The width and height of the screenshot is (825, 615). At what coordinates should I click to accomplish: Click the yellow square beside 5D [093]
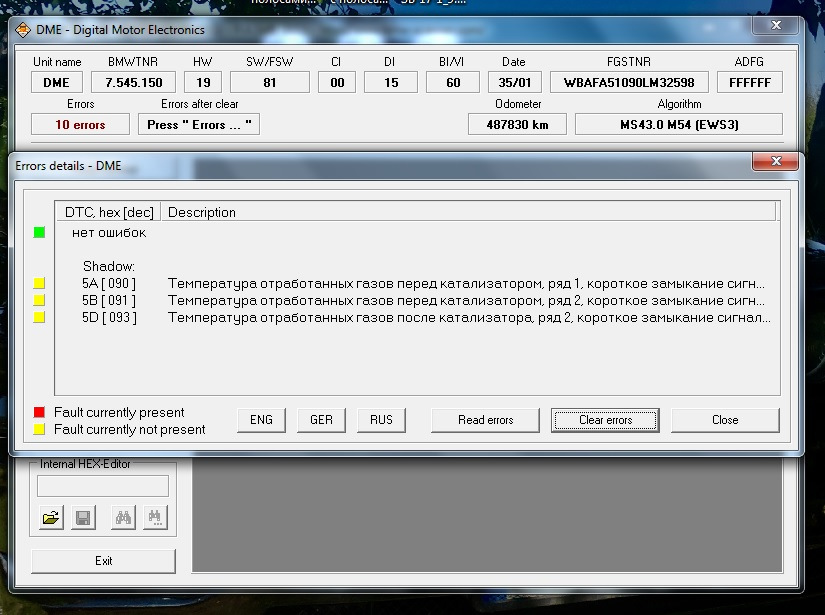(39, 317)
